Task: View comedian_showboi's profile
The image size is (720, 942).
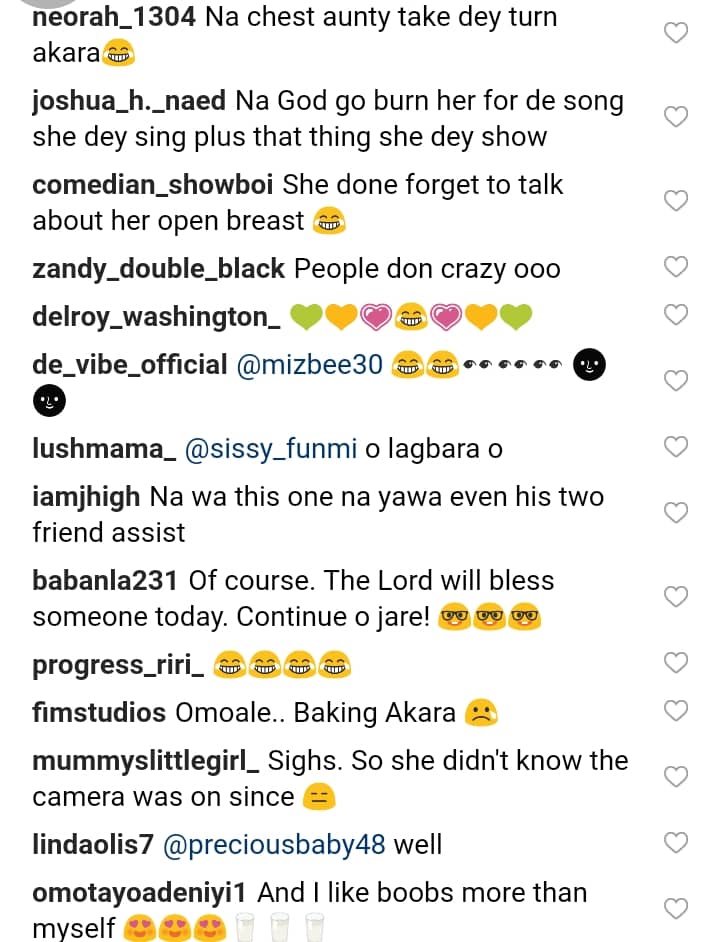Action: [x=153, y=185]
